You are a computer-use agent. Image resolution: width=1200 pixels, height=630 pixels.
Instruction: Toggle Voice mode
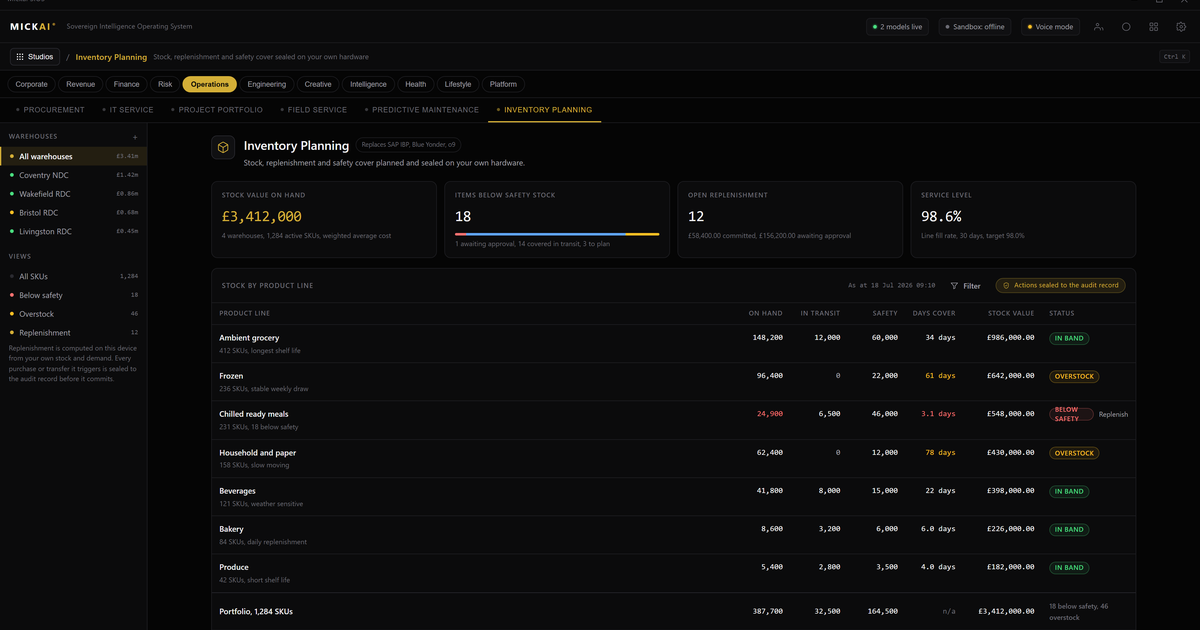click(x=1051, y=27)
